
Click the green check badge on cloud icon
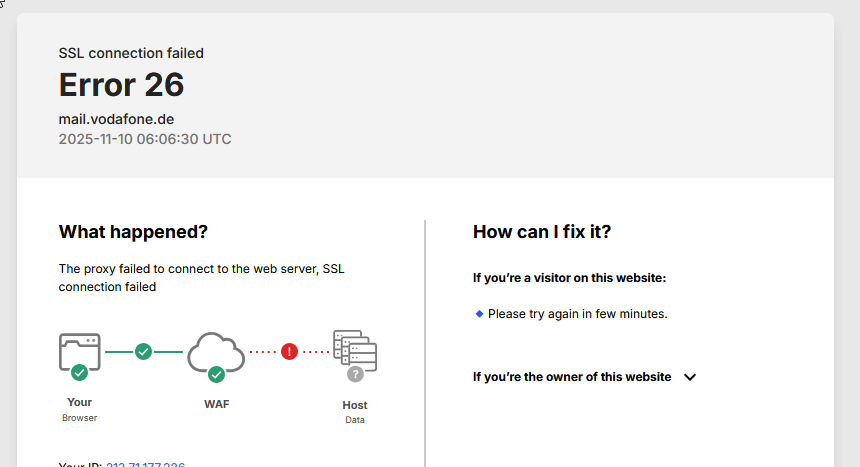(216, 374)
